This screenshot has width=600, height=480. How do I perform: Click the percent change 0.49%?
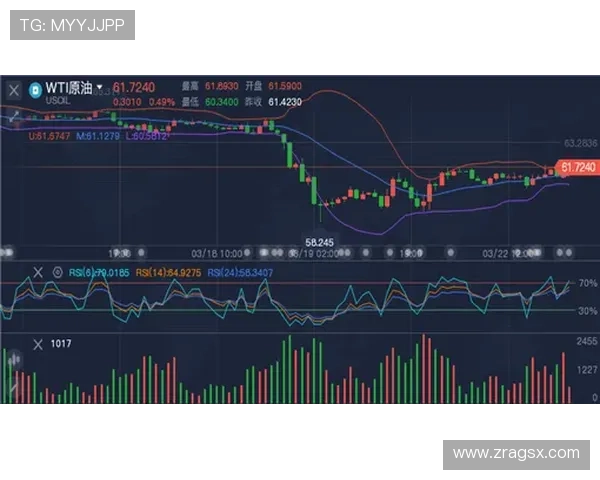pyautogui.click(x=162, y=102)
